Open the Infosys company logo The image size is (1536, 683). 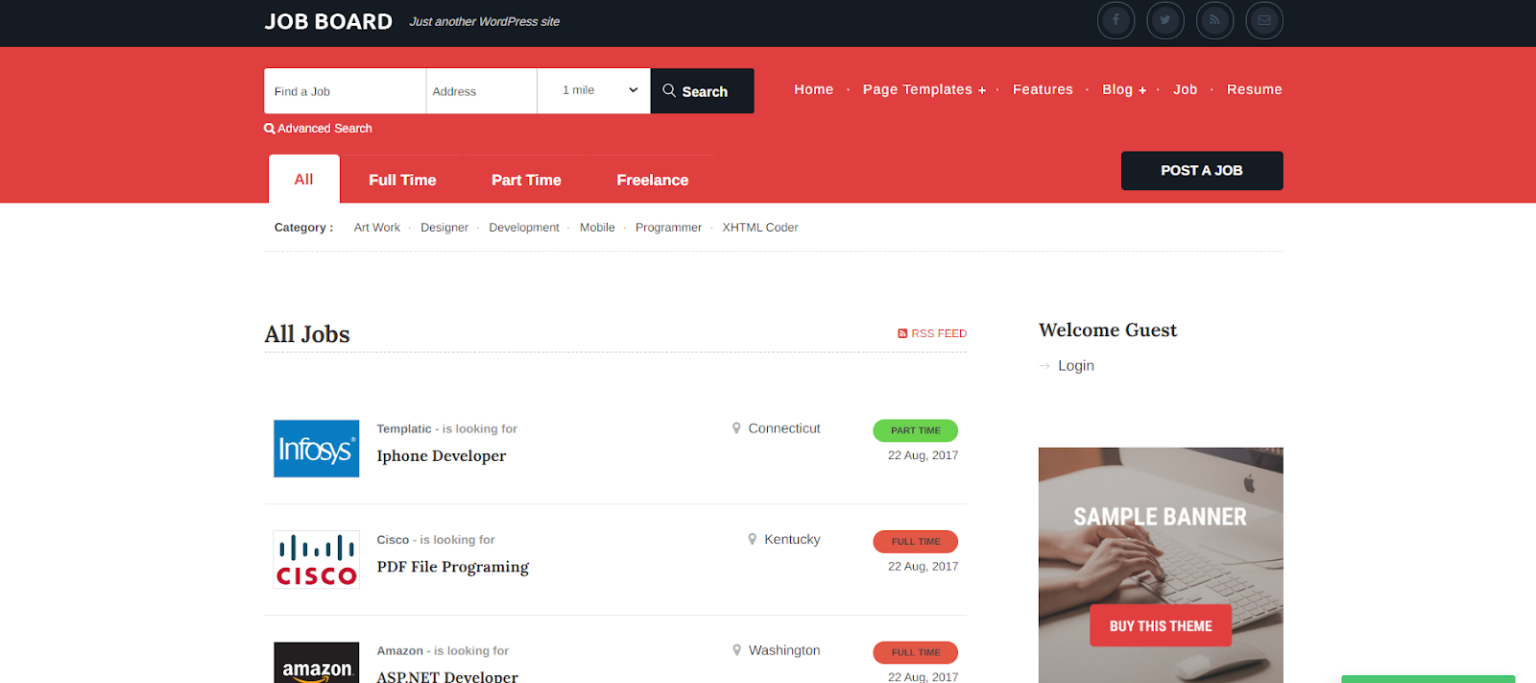click(316, 448)
